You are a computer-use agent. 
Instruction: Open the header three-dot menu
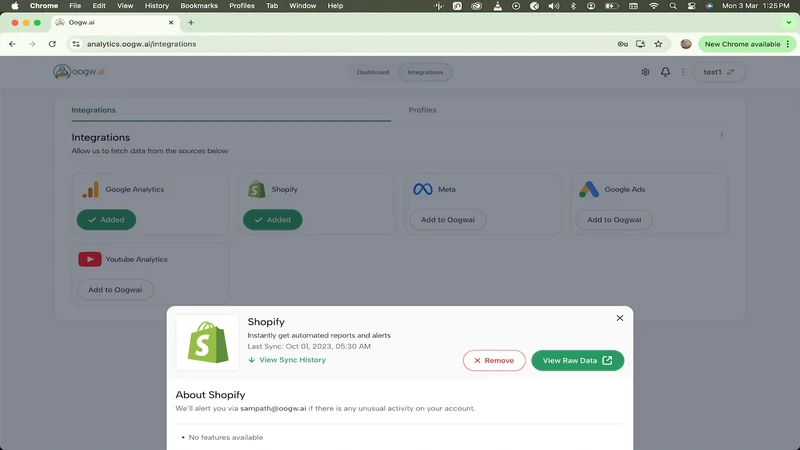coord(683,72)
